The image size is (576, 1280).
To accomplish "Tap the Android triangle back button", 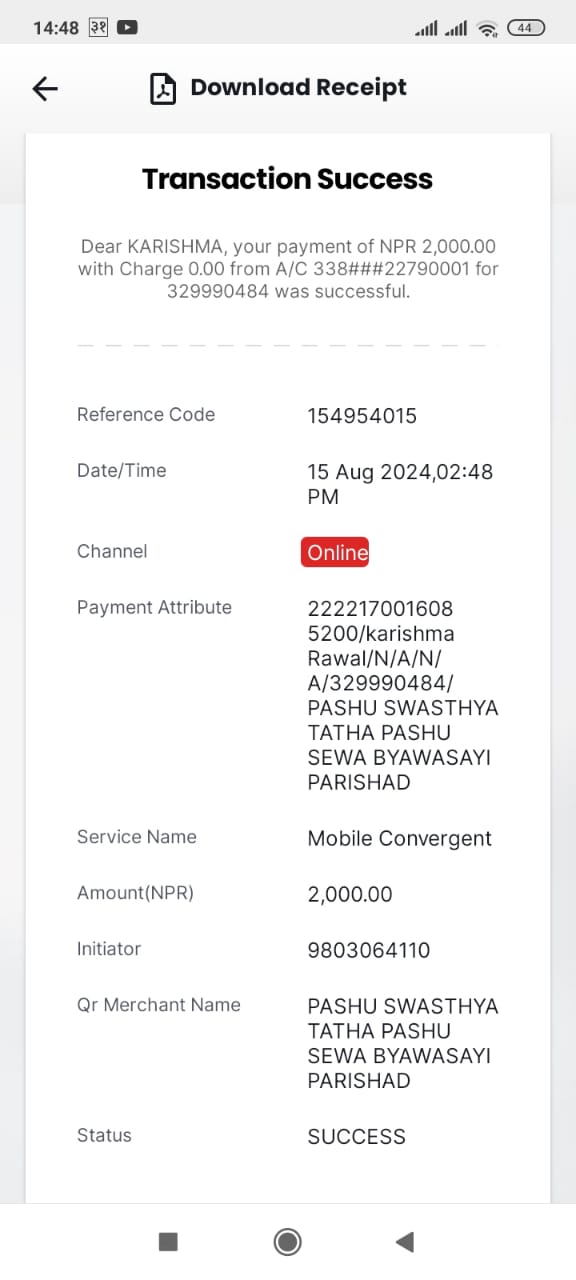I will pos(405,1241).
